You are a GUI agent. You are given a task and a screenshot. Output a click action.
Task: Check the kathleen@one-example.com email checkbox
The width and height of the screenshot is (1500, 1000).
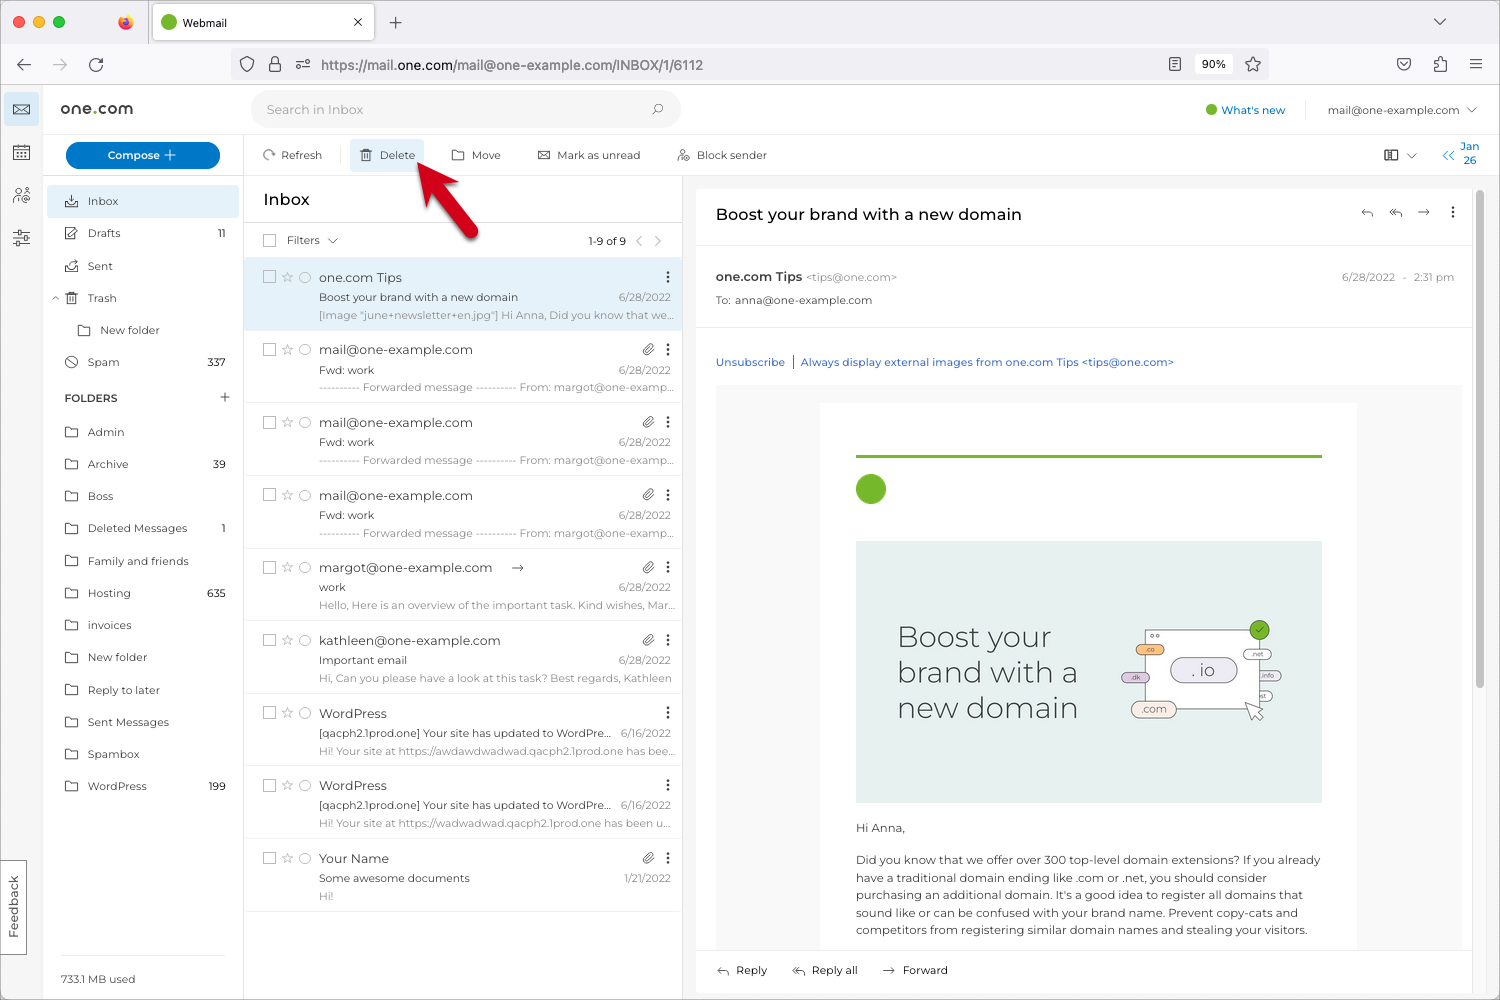point(269,640)
